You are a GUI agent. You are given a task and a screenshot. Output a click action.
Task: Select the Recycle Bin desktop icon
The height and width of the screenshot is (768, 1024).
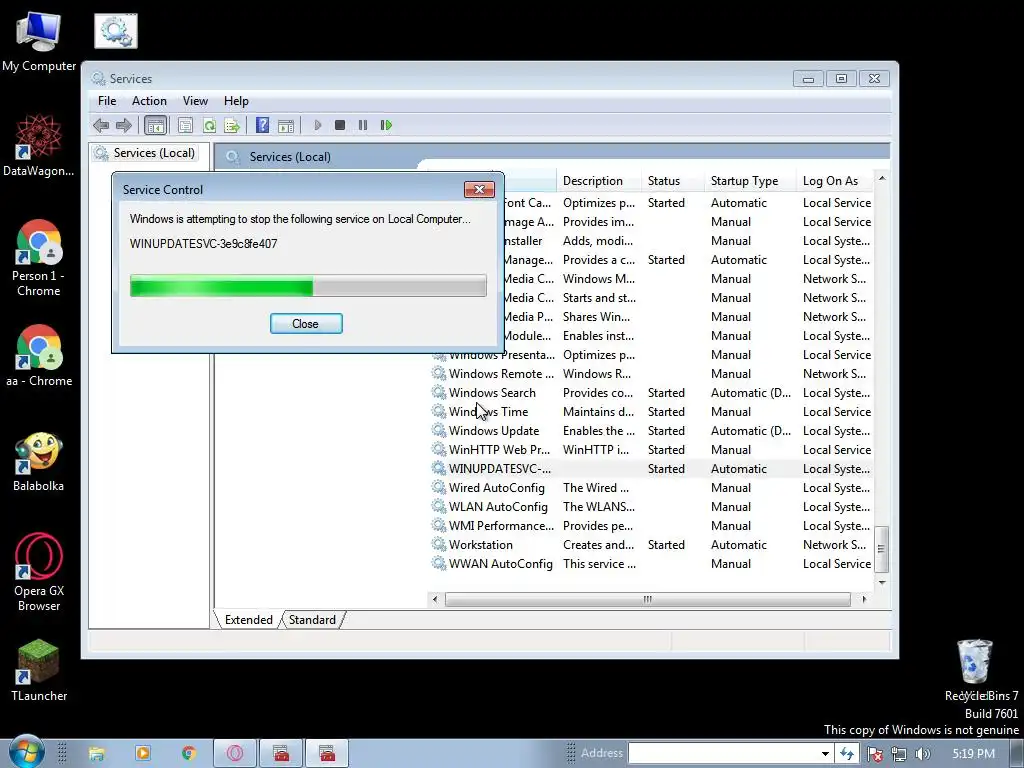tap(974, 669)
